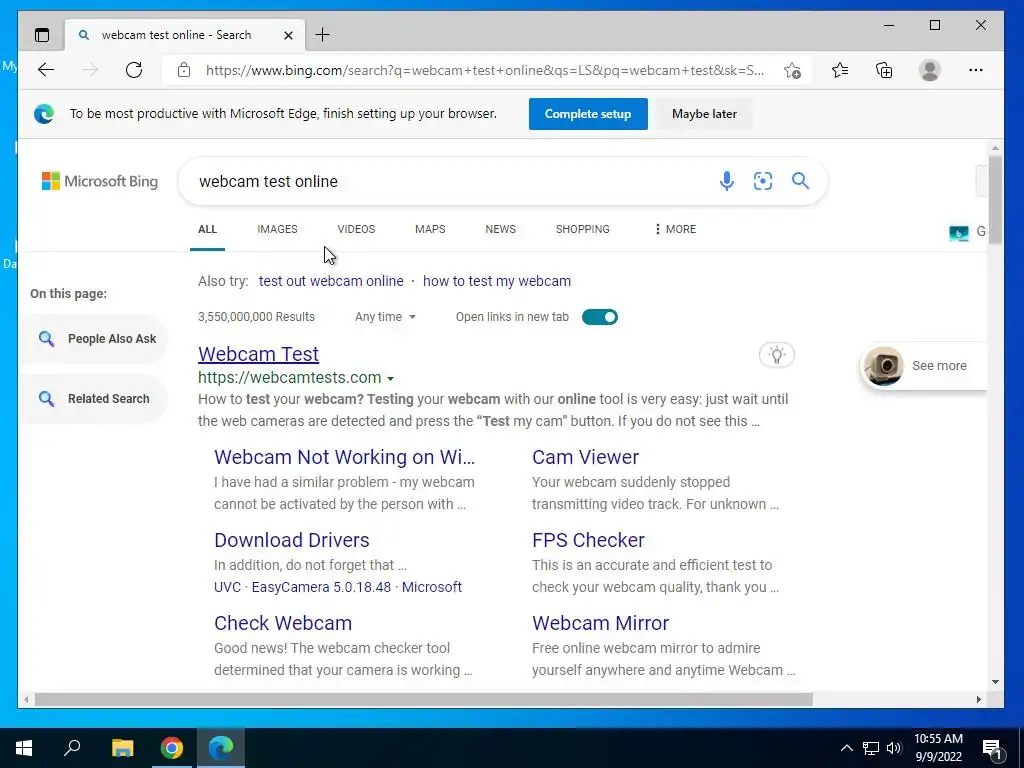Click the Microsoft Bing logo
This screenshot has height=768, width=1024.
[100, 181]
